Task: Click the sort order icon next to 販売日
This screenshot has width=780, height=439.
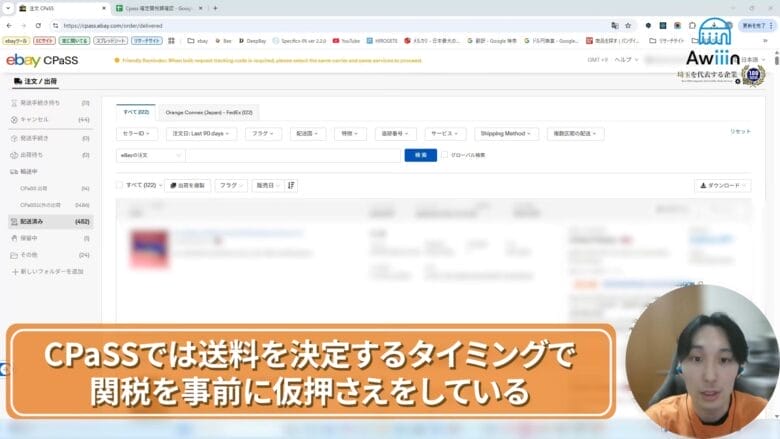Action: click(291, 185)
